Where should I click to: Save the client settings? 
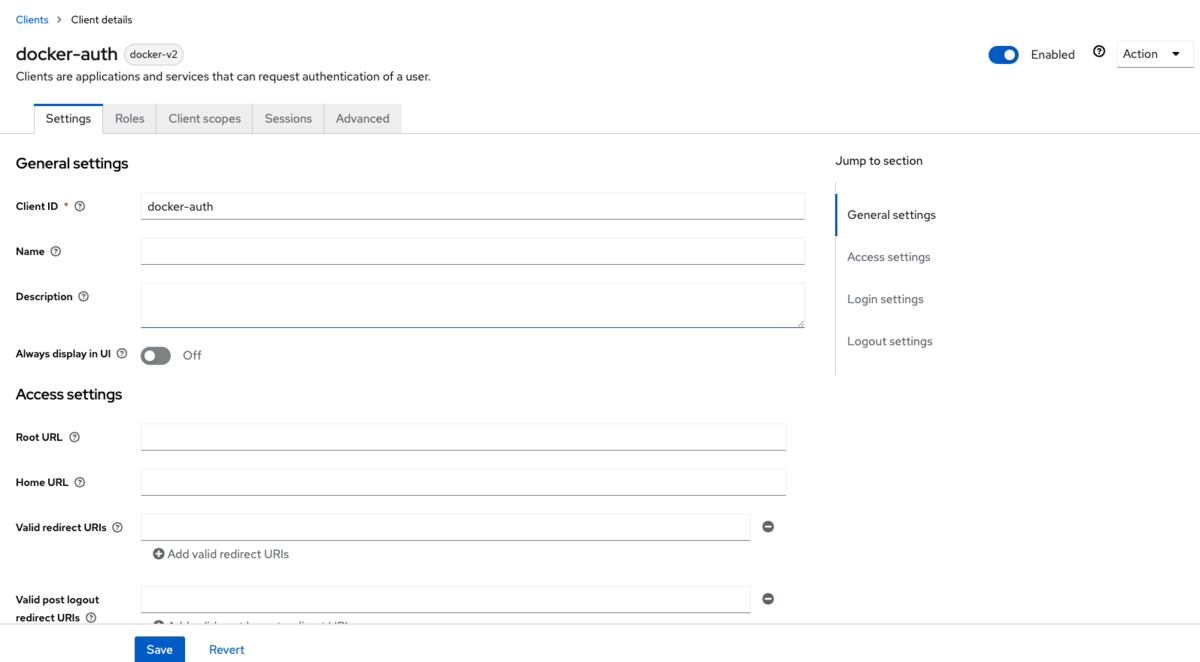(x=159, y=649)
